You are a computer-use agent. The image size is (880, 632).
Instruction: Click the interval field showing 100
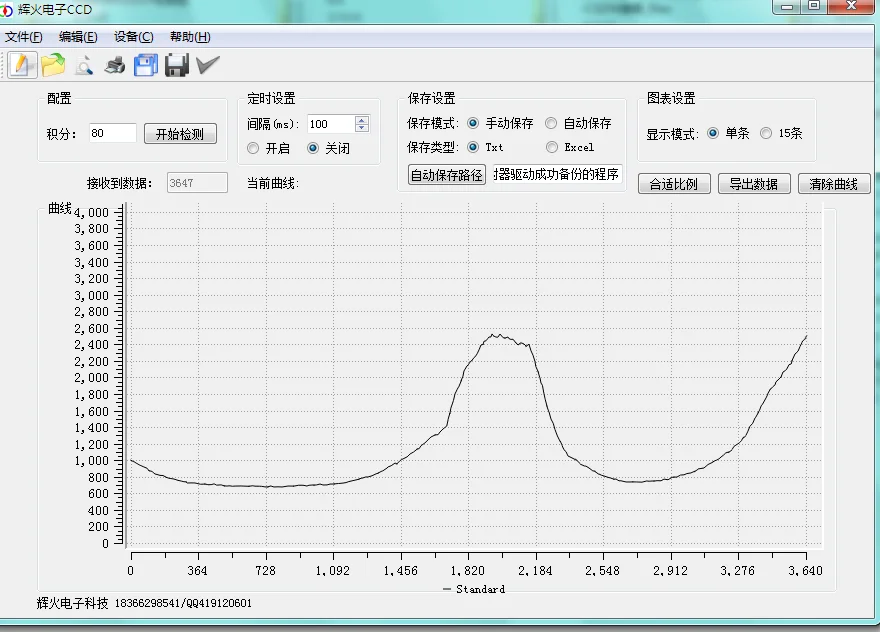click(x=331, y=124)
